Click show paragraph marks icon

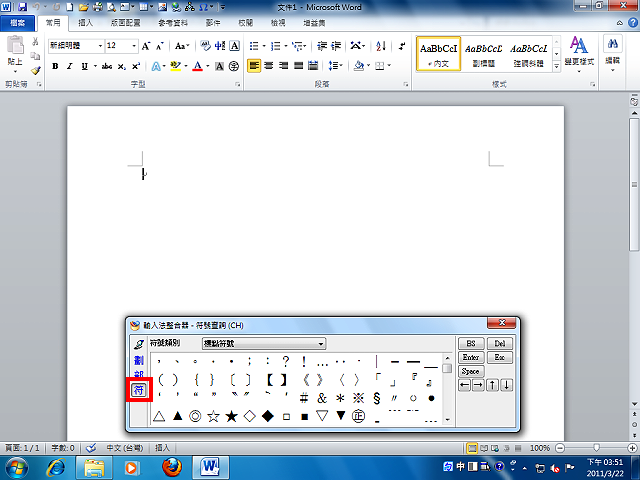[402, 46]
